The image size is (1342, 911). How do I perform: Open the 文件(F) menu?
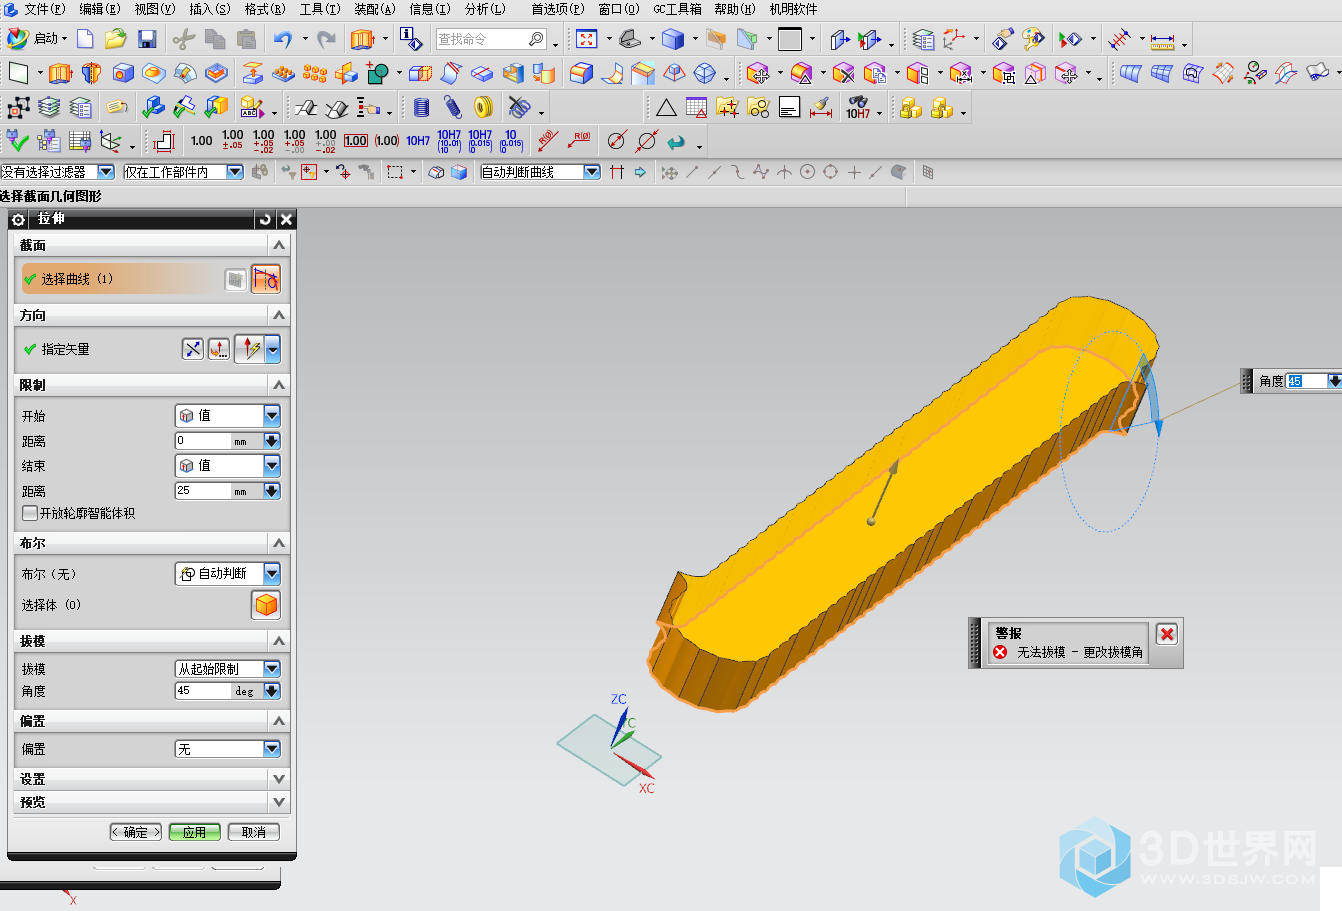pyautogui.click(x=44, y=9)
